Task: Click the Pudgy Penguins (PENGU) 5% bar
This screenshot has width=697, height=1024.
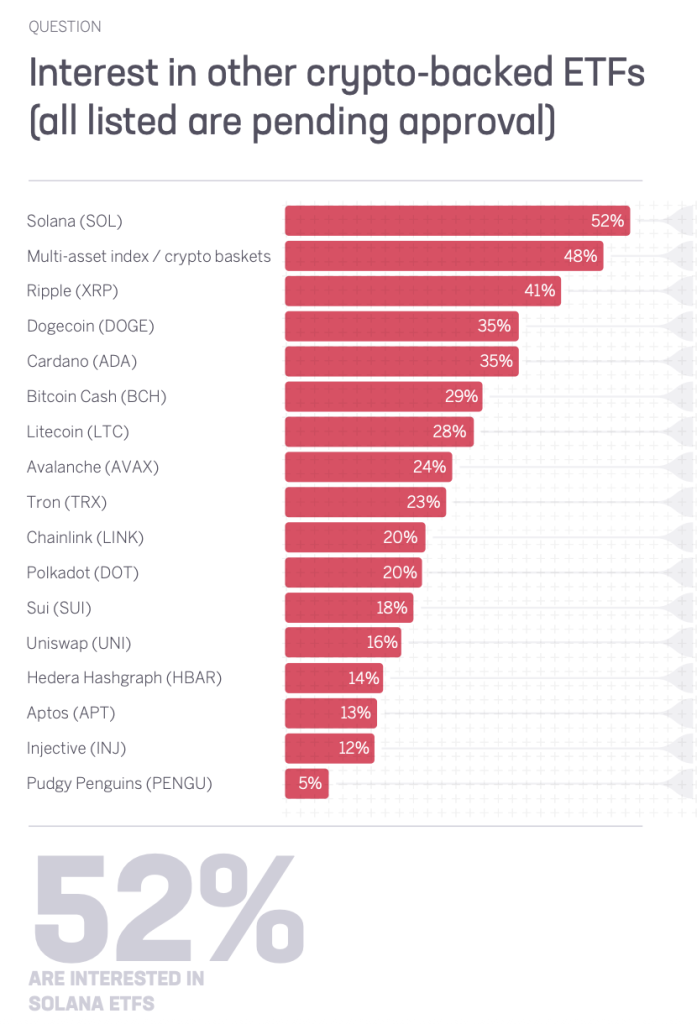Action: [307, 783]
